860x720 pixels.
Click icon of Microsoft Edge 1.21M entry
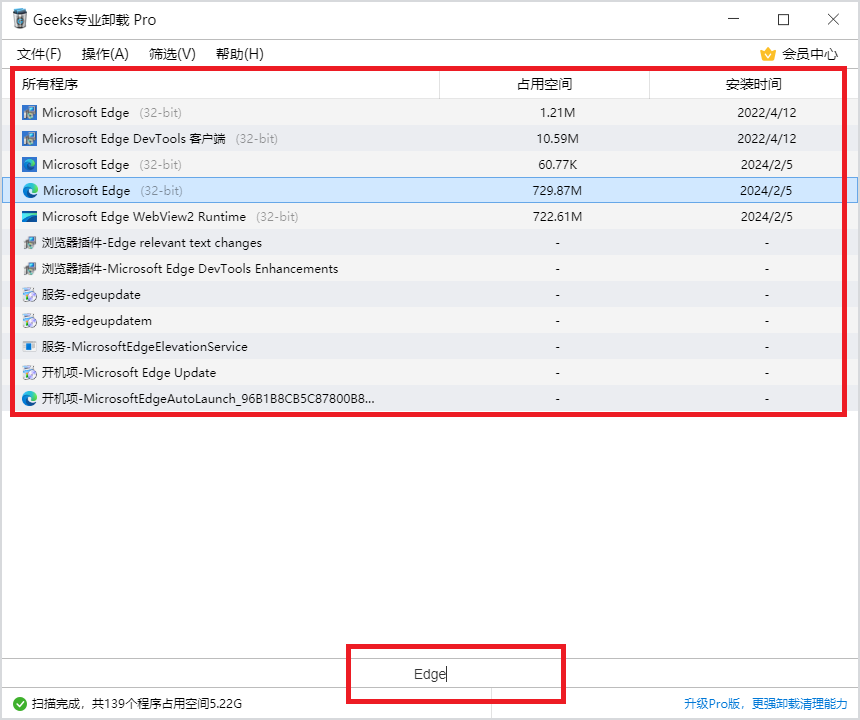click(29, 112)
